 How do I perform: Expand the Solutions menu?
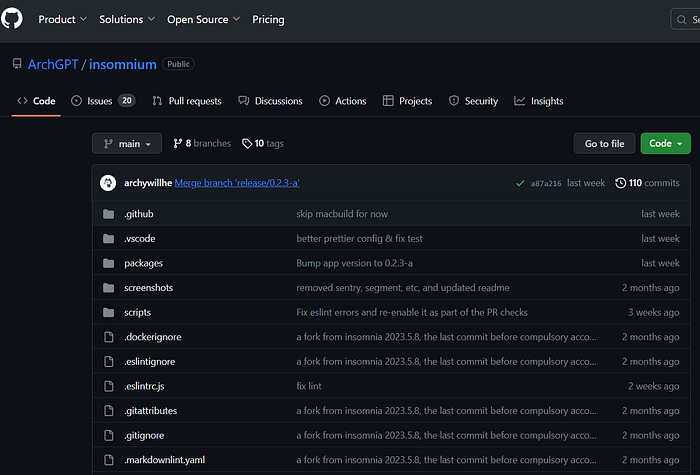(x=127, y=19)
